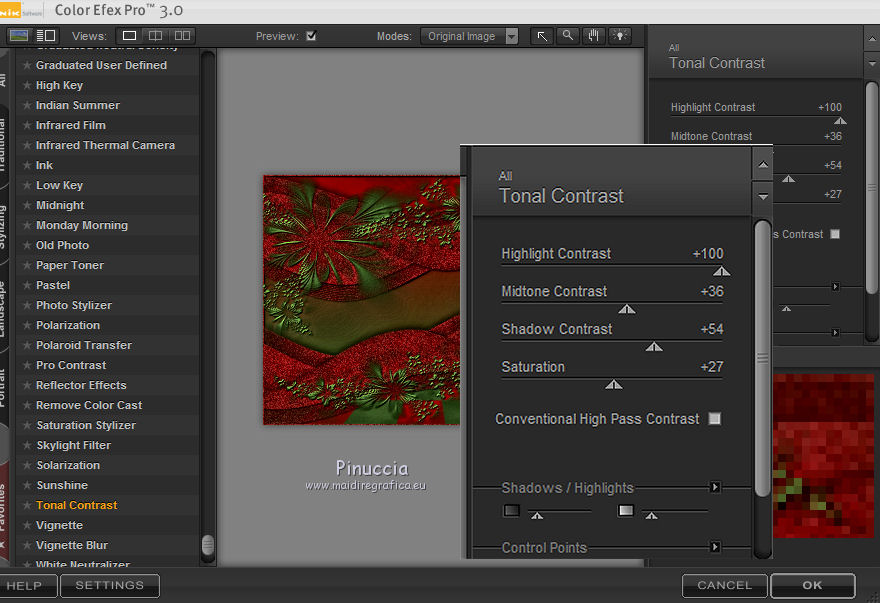This screenshot has width=880, height=603.
Task: Toggle favorite star for Low Key
Action: coord(26,185)
